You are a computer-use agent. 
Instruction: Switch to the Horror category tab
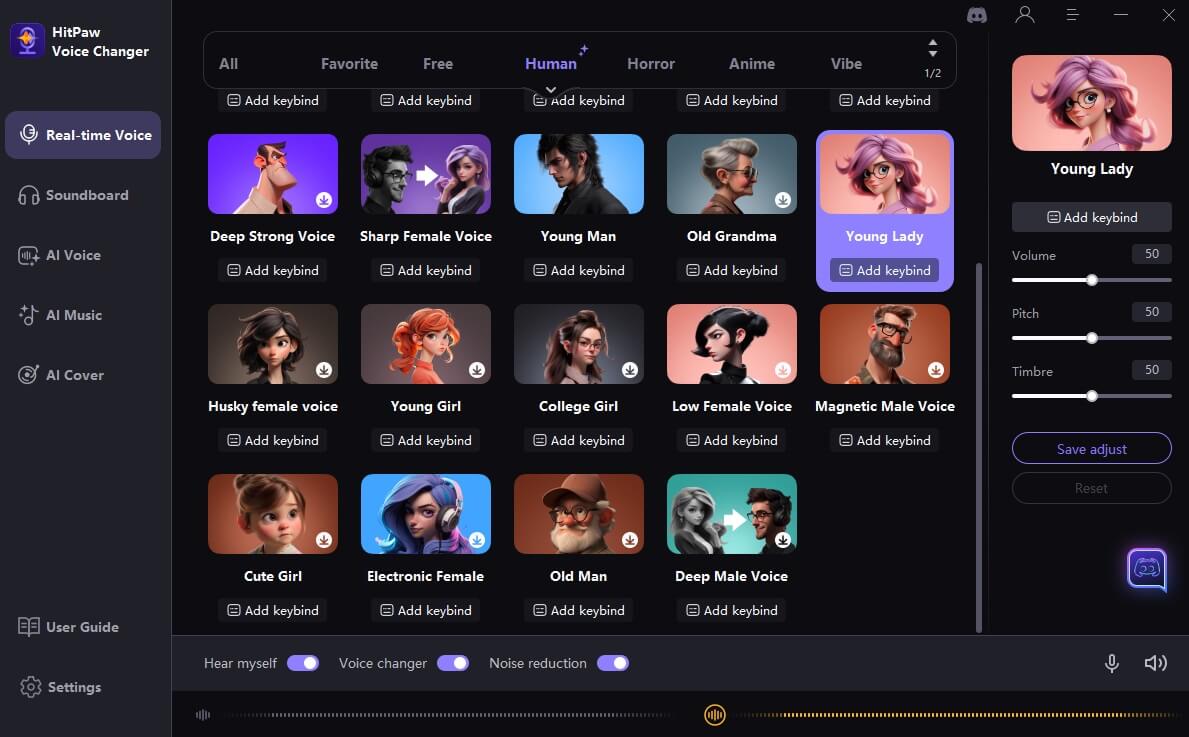[651, 63]
